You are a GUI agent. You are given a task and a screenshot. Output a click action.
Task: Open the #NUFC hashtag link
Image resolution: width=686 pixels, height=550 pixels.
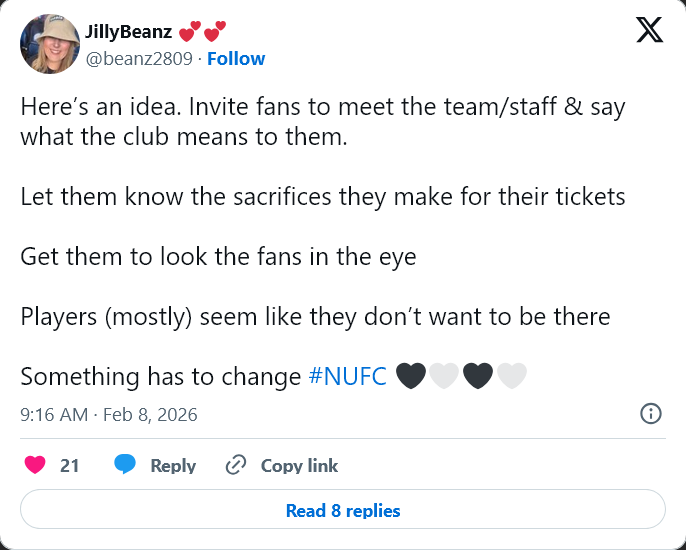point(348,376)
